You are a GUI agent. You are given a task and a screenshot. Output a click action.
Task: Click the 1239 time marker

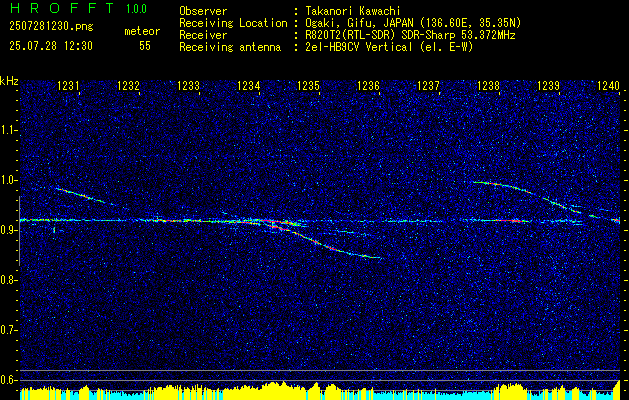point(549,85)
